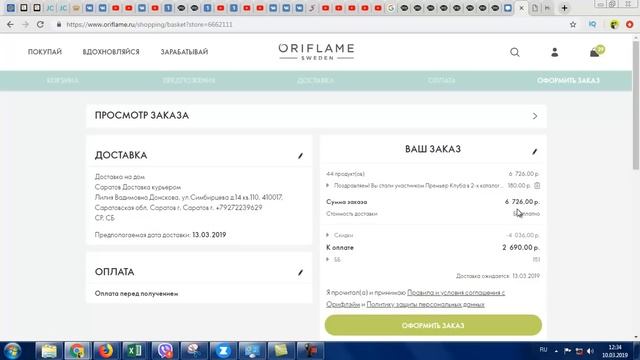The image size is (640, 360).
Task: Open the ВДОХНОВЛЯЙСЯ menu
Action: (111, 52)
